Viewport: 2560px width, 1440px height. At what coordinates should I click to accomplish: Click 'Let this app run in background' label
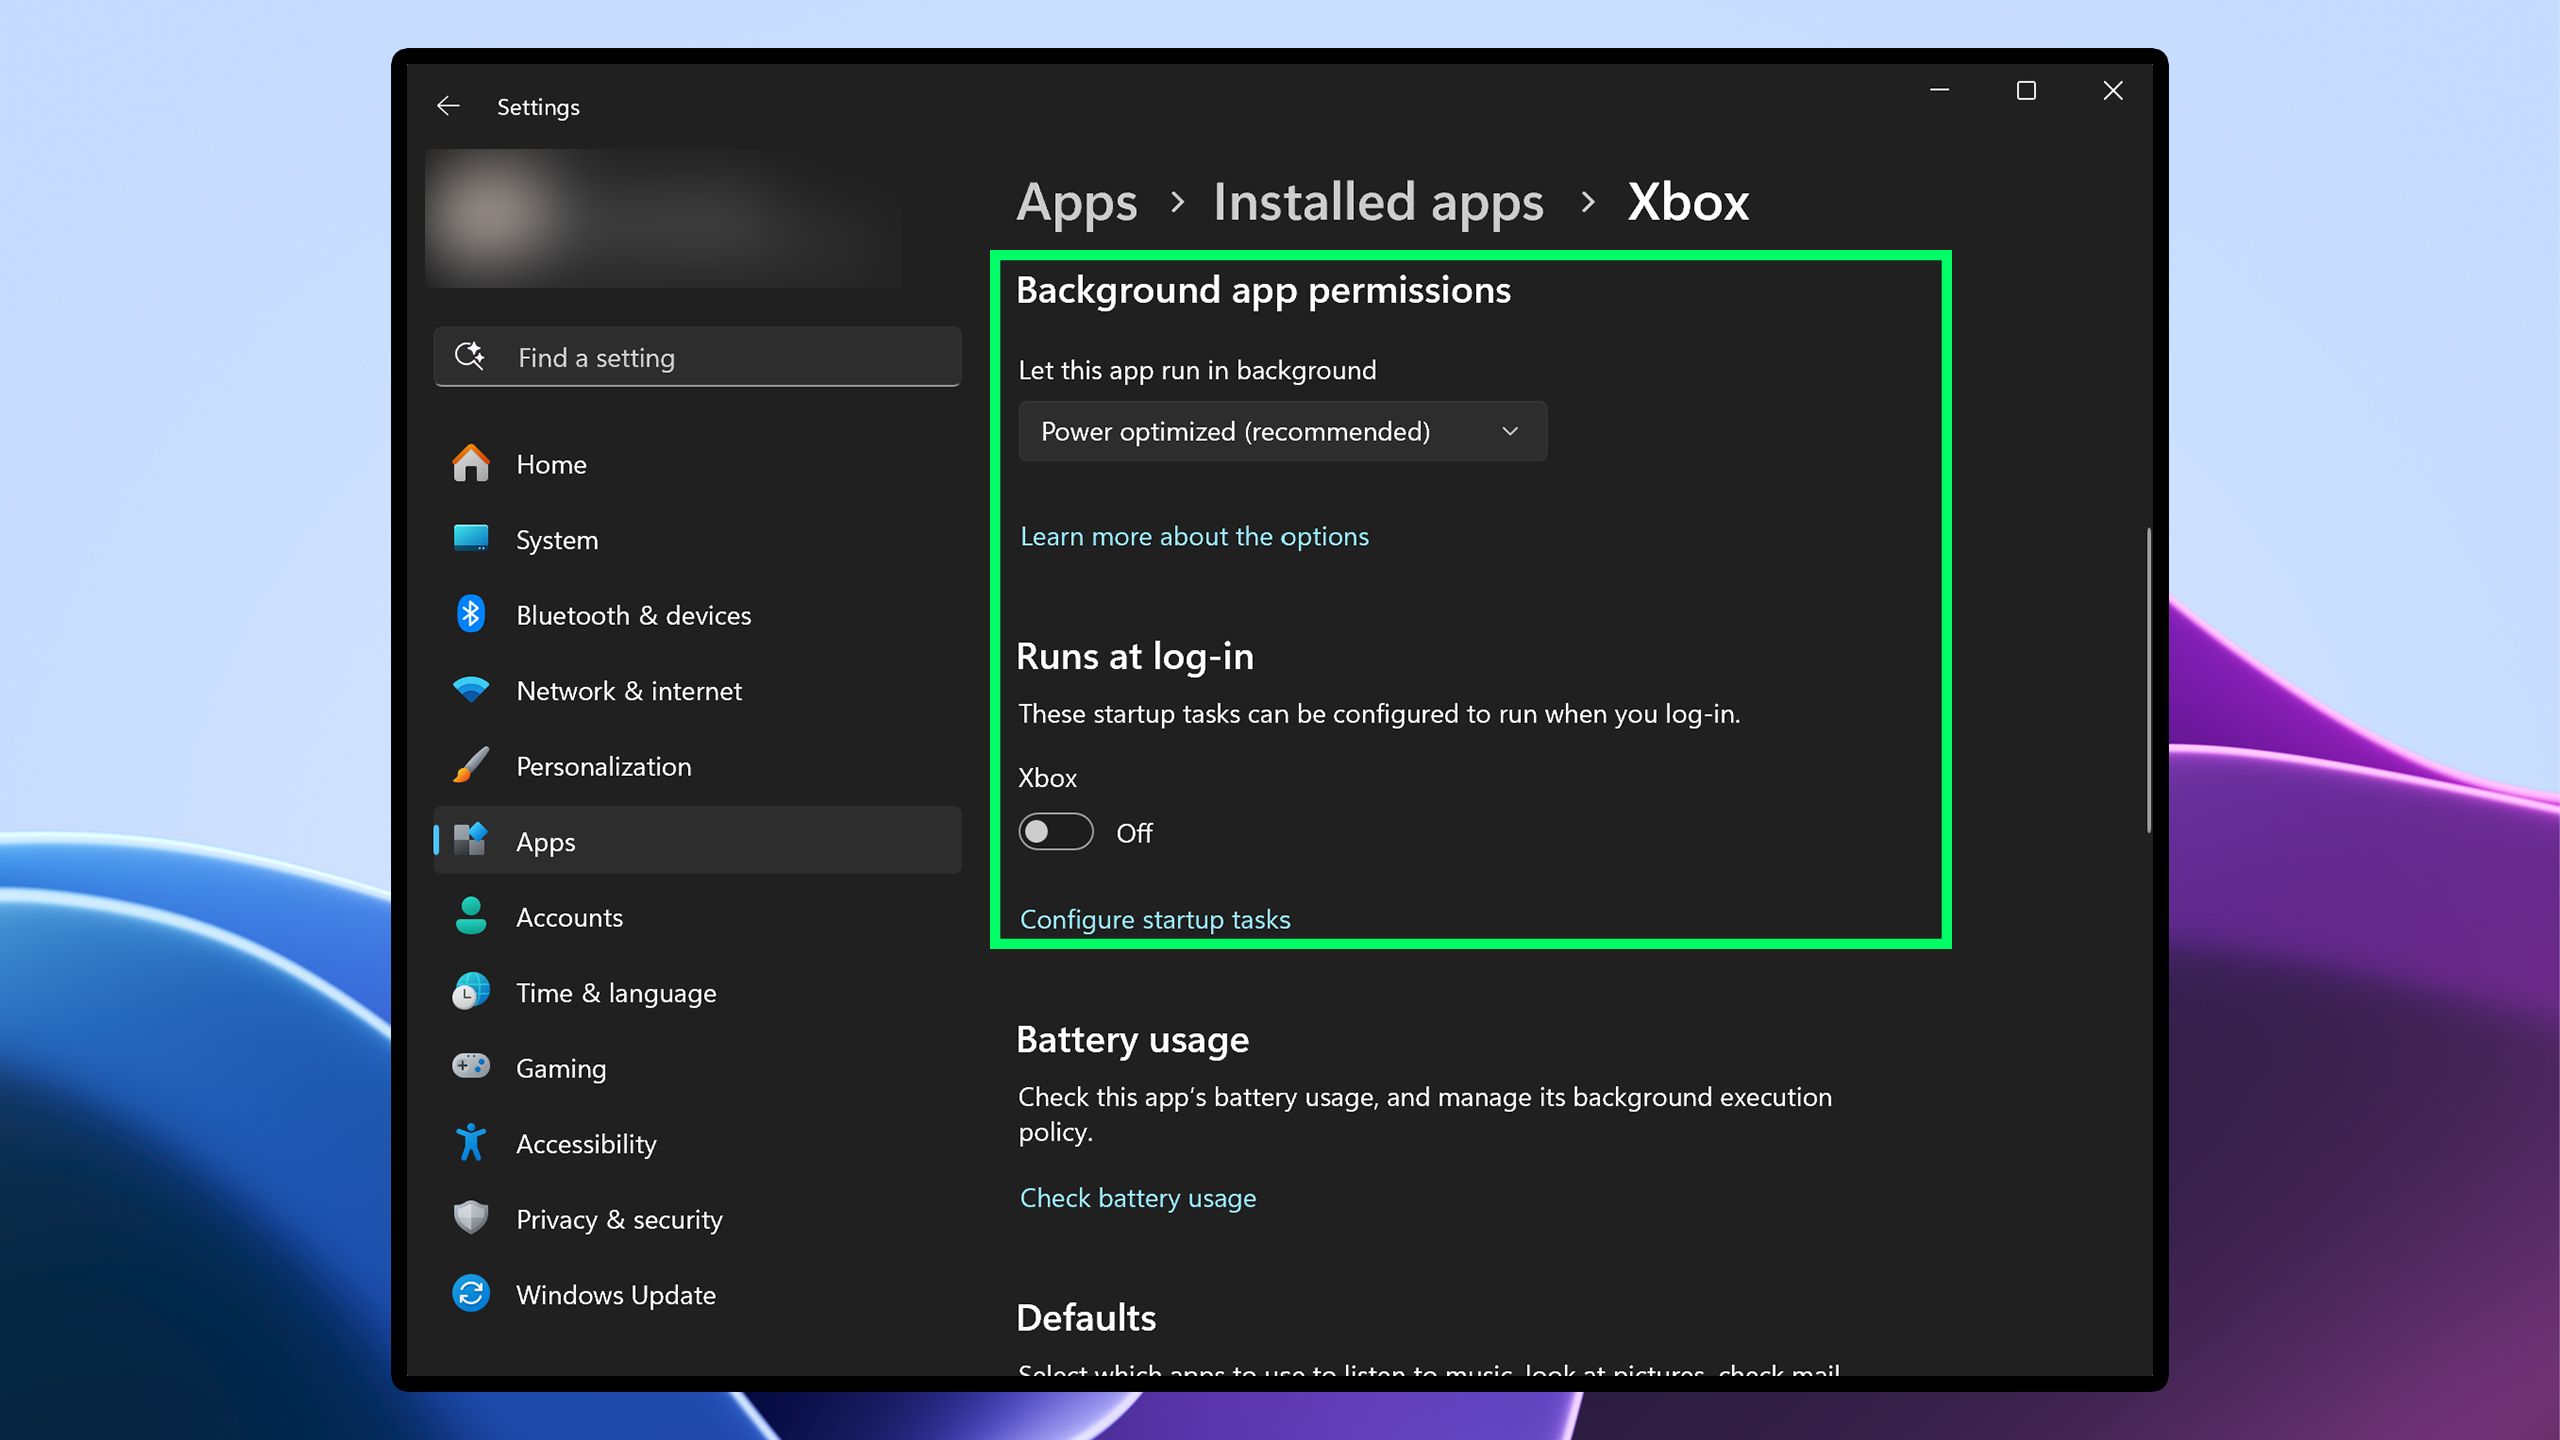coord(1197,370)
